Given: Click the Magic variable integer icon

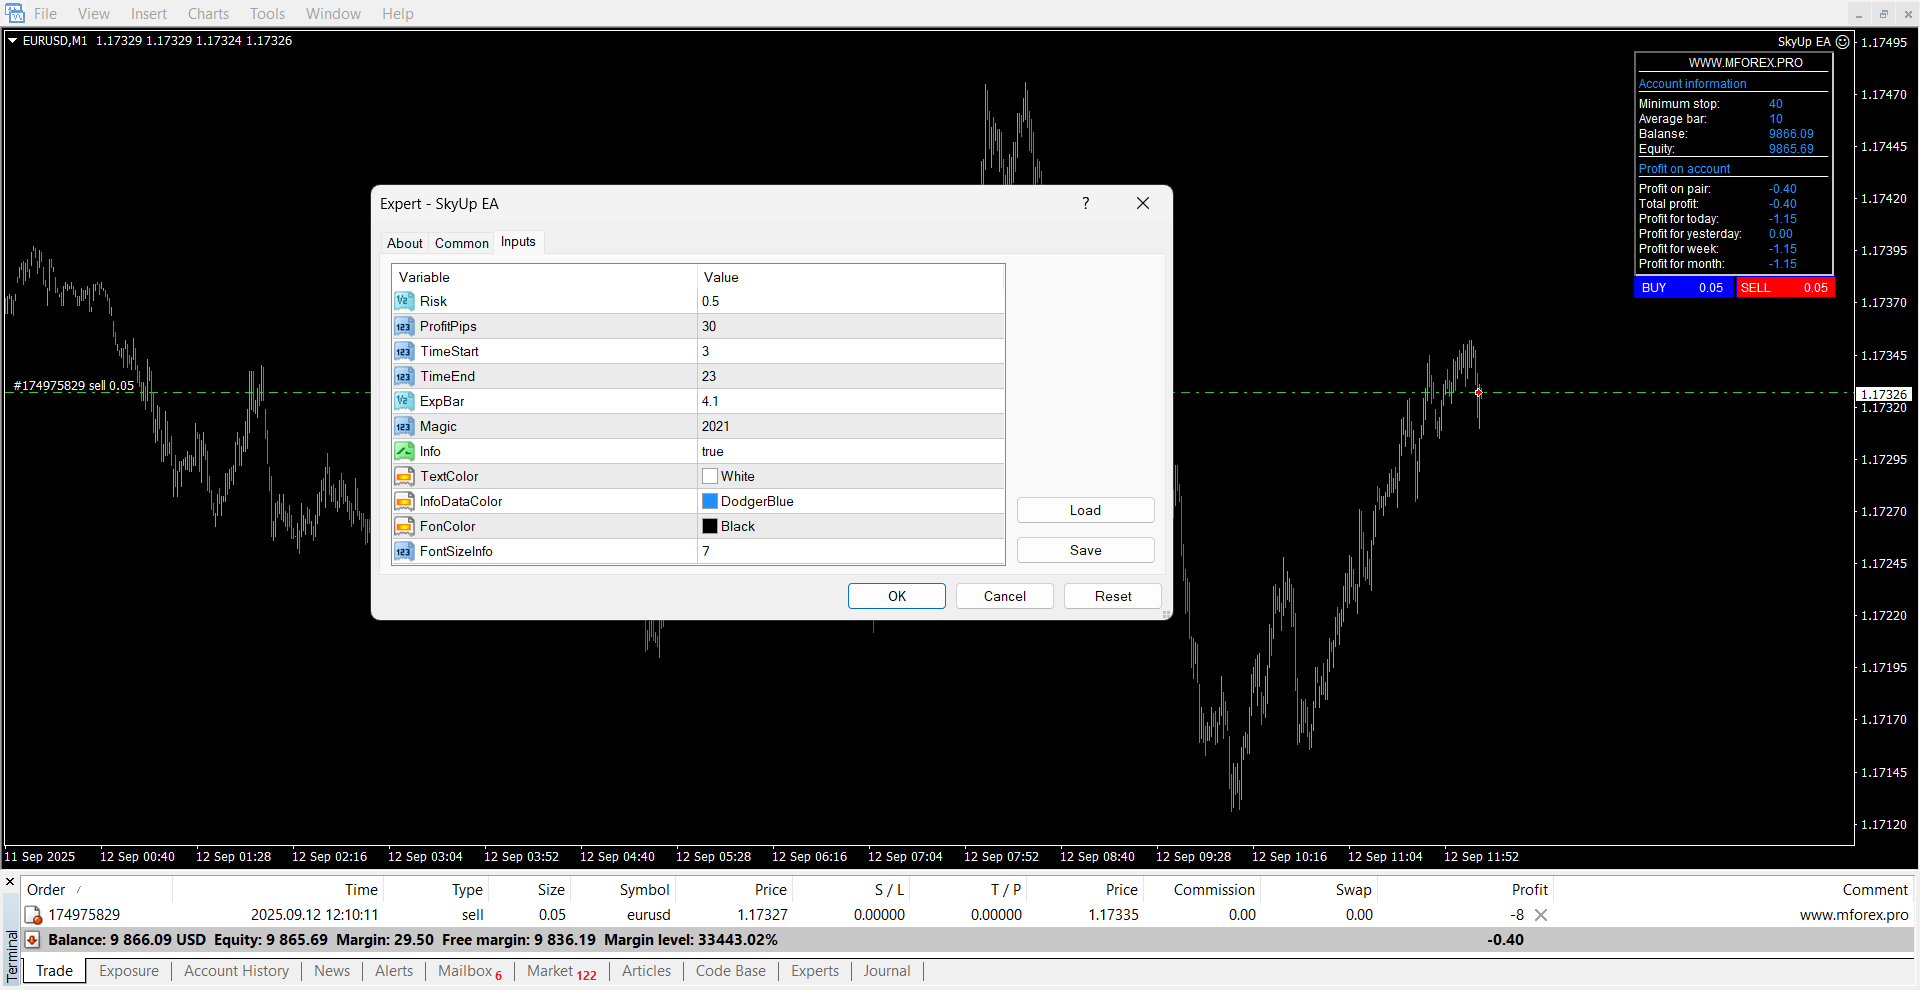Looking at the screenshot, I should [404, 426].
